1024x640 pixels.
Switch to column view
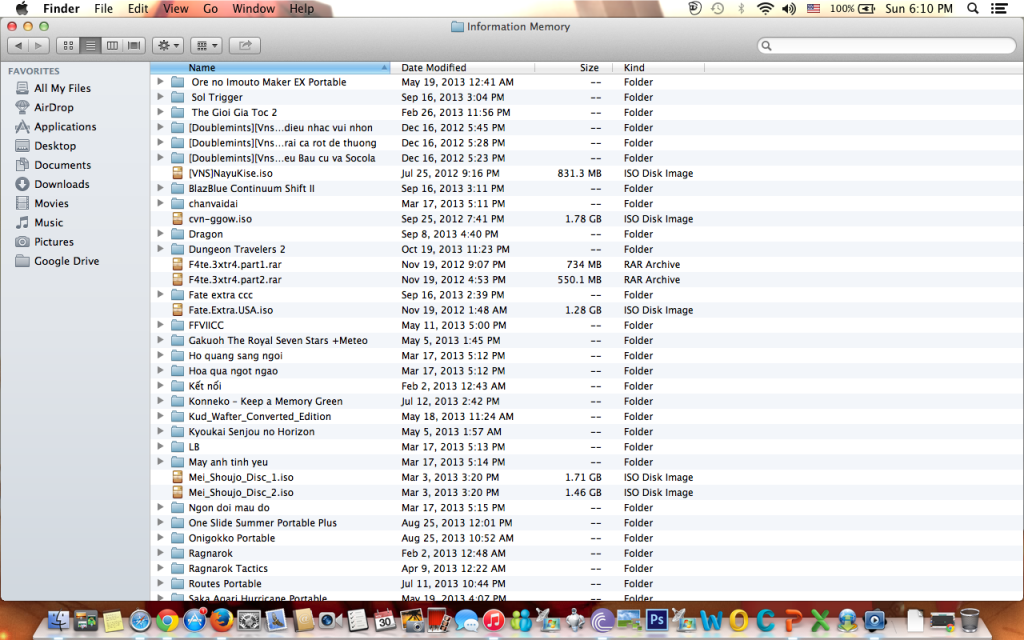112,46
